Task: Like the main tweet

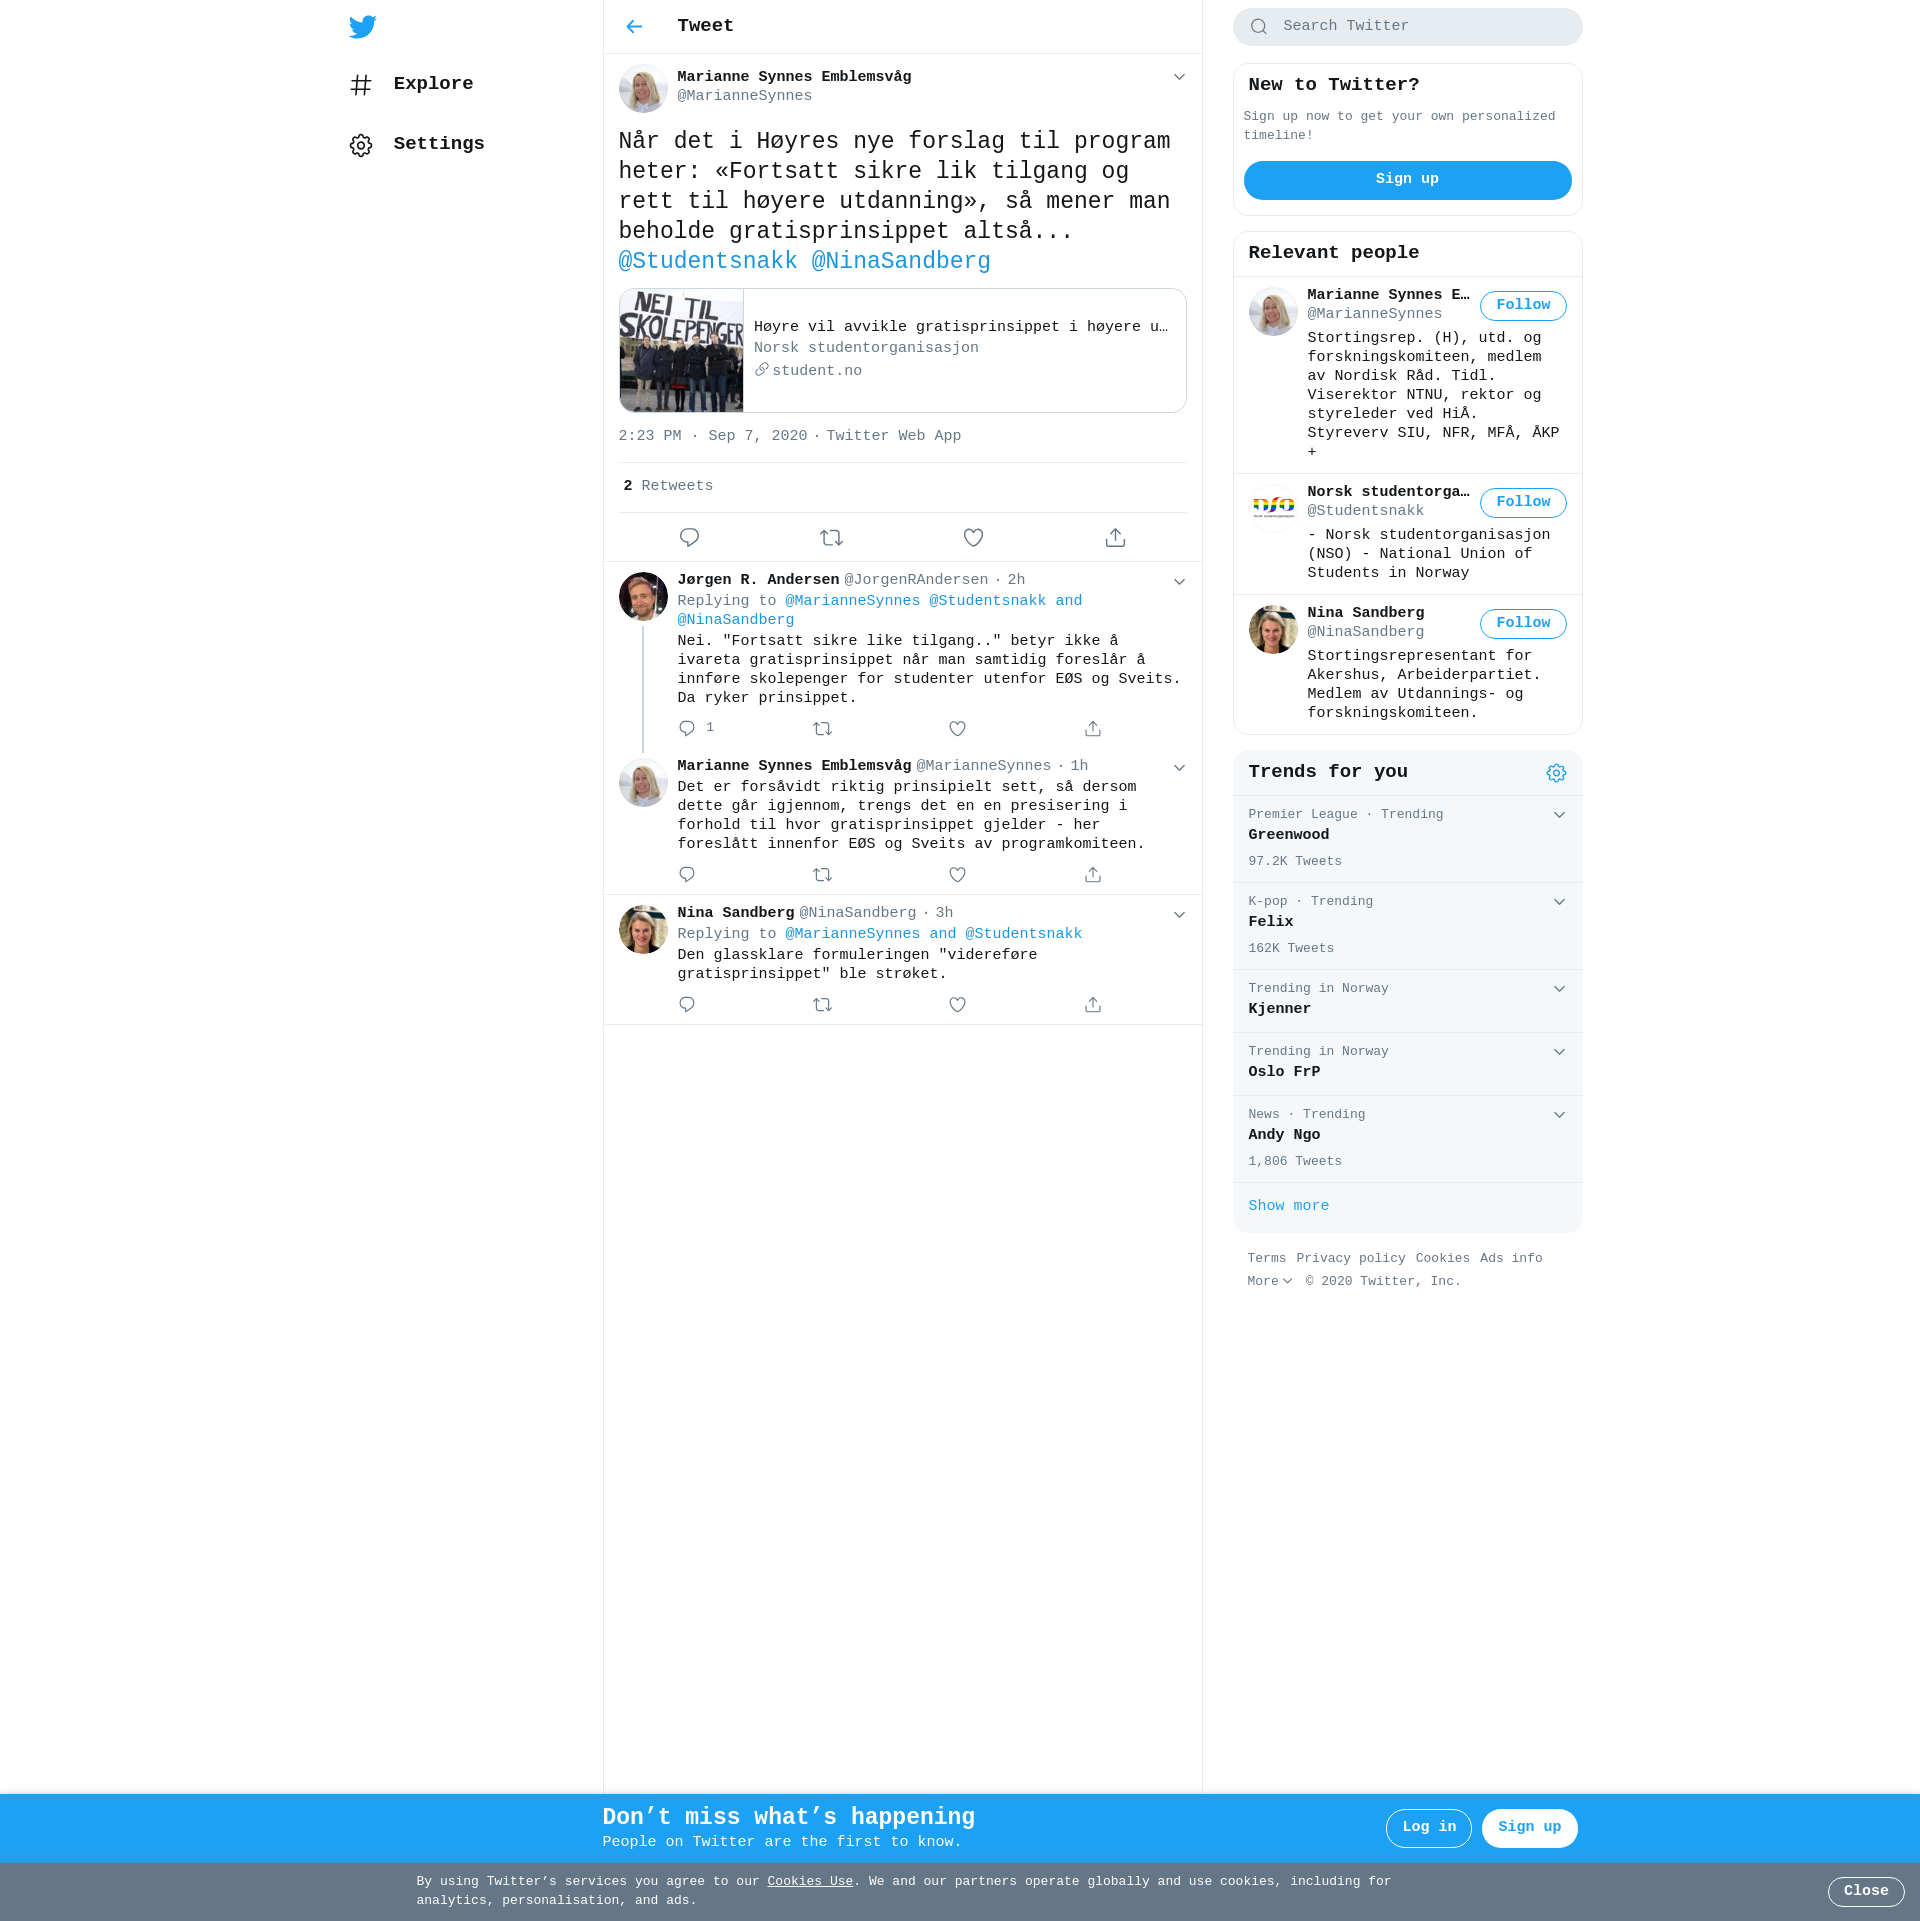Action: (973, 538)
